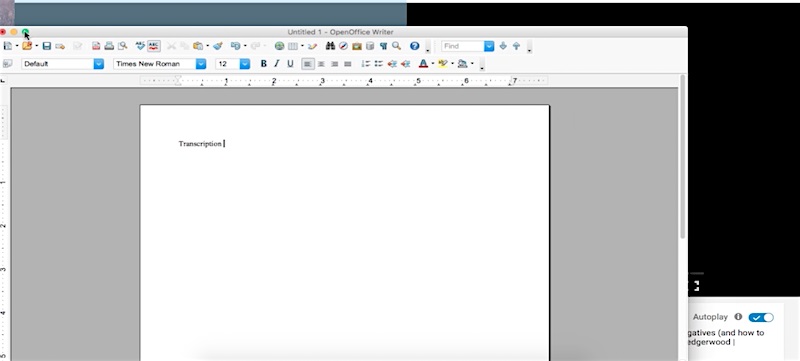Screen dimensions: 800x361
Task: Open OpenOffice Help
Action: coord(414,46)
